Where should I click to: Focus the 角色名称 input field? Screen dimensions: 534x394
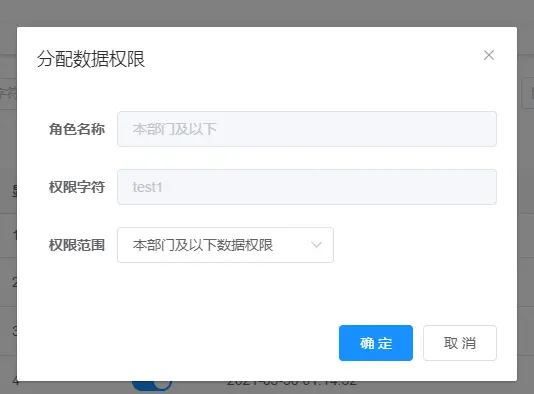307,129
